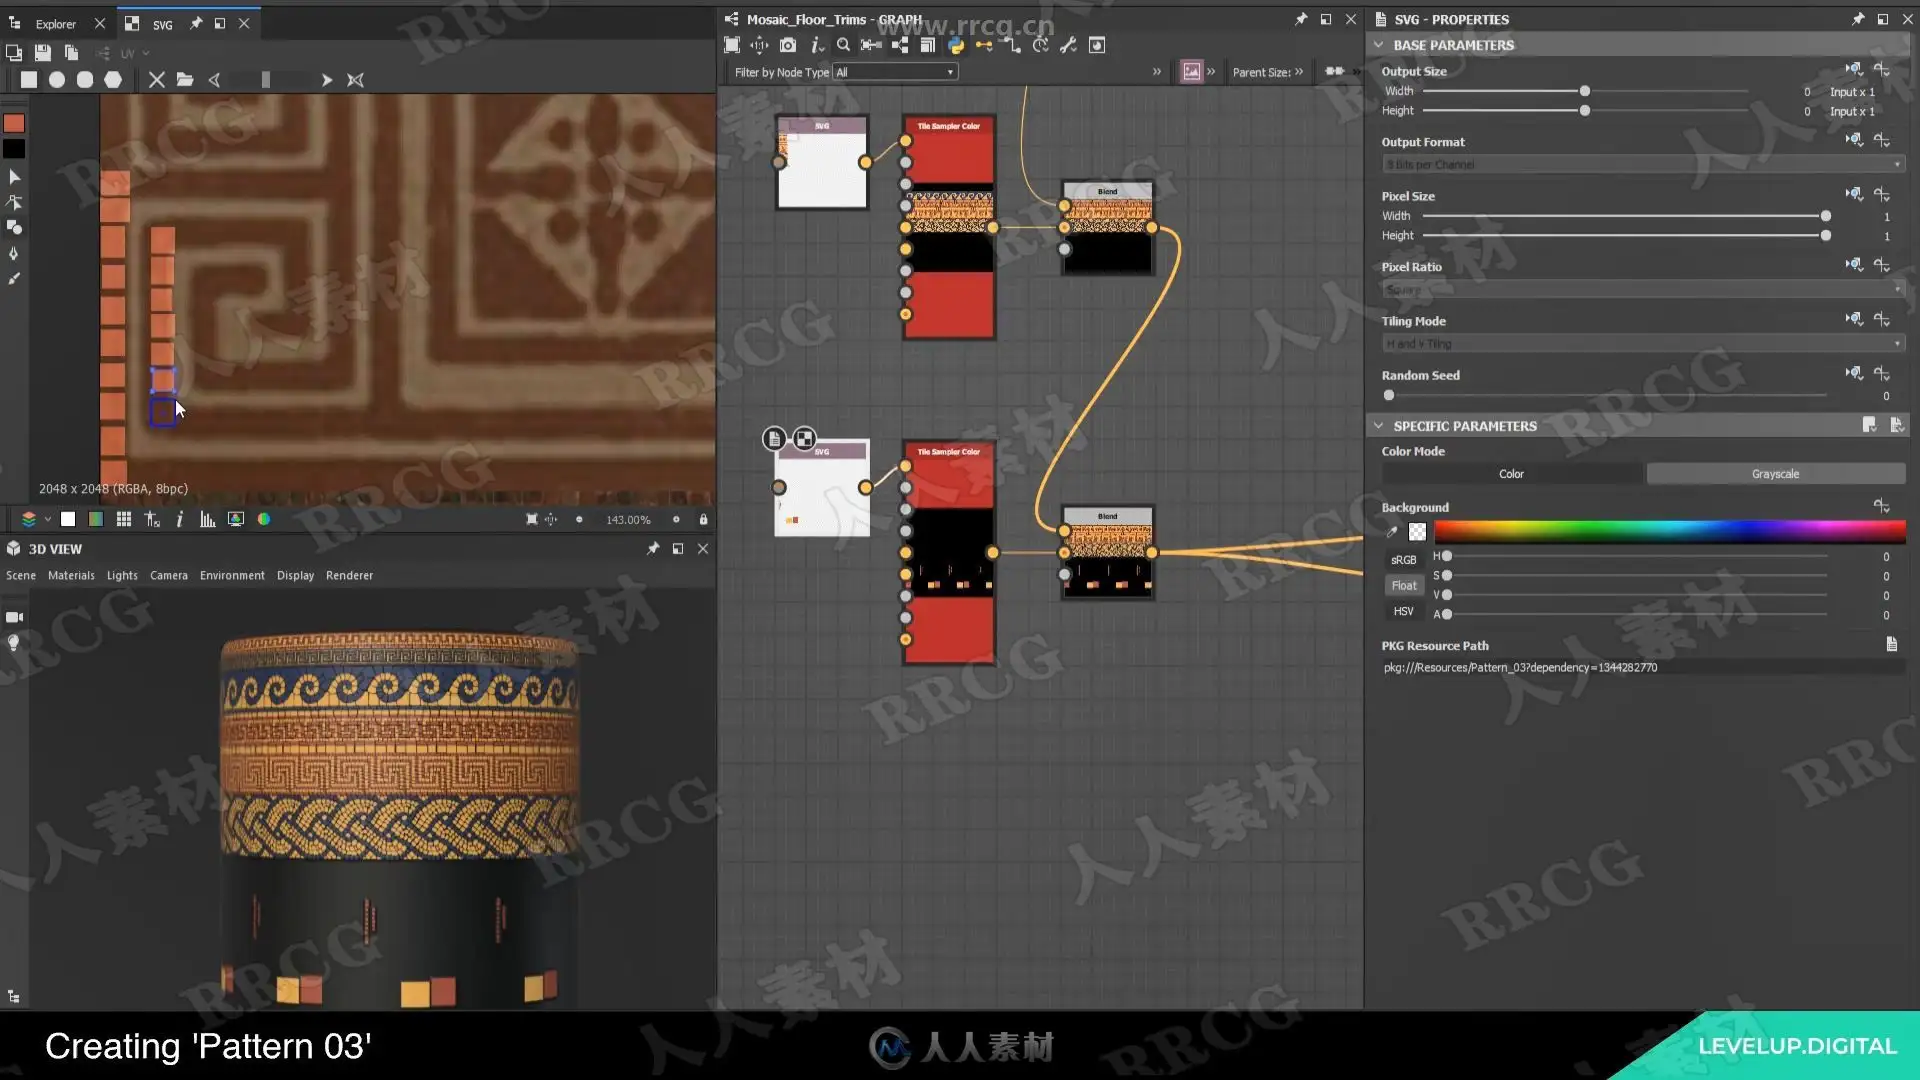Image resolution: width=1920 pixels, height=1080 pixels.
Task: Click the orange foreground color swatch
Action: coord(14,123)
